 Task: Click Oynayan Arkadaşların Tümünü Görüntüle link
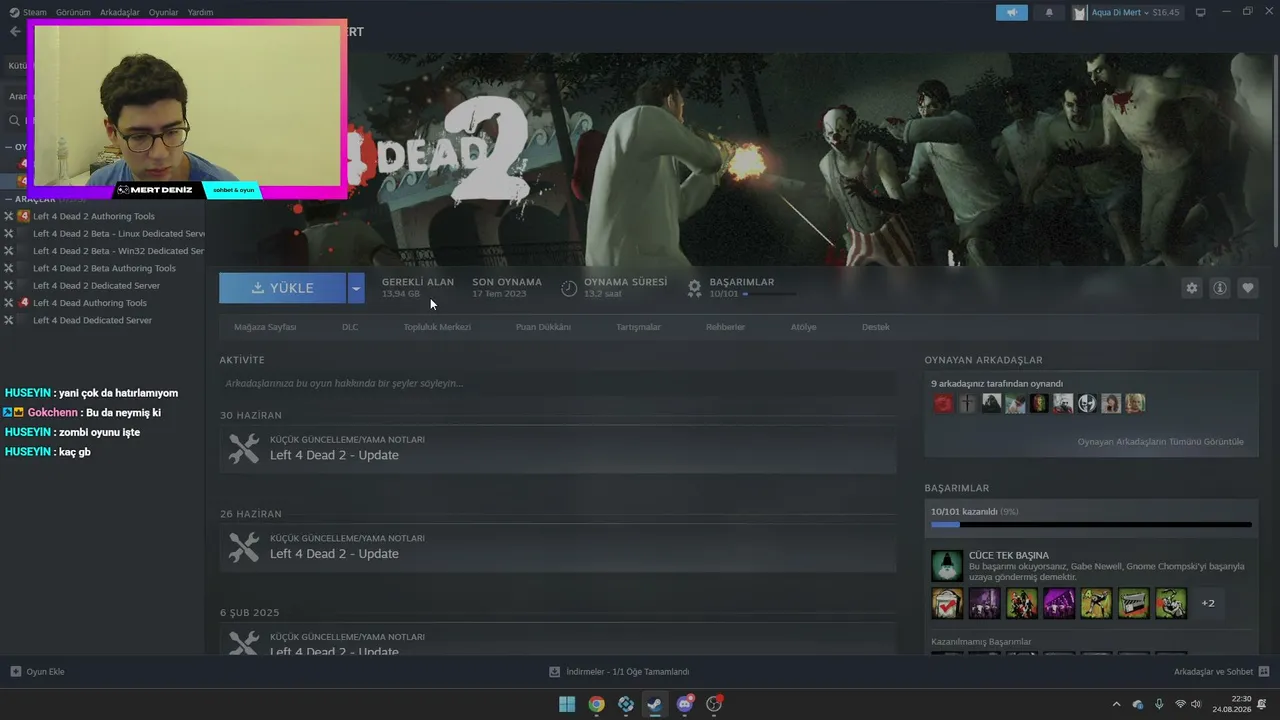tap(1160, 442)
